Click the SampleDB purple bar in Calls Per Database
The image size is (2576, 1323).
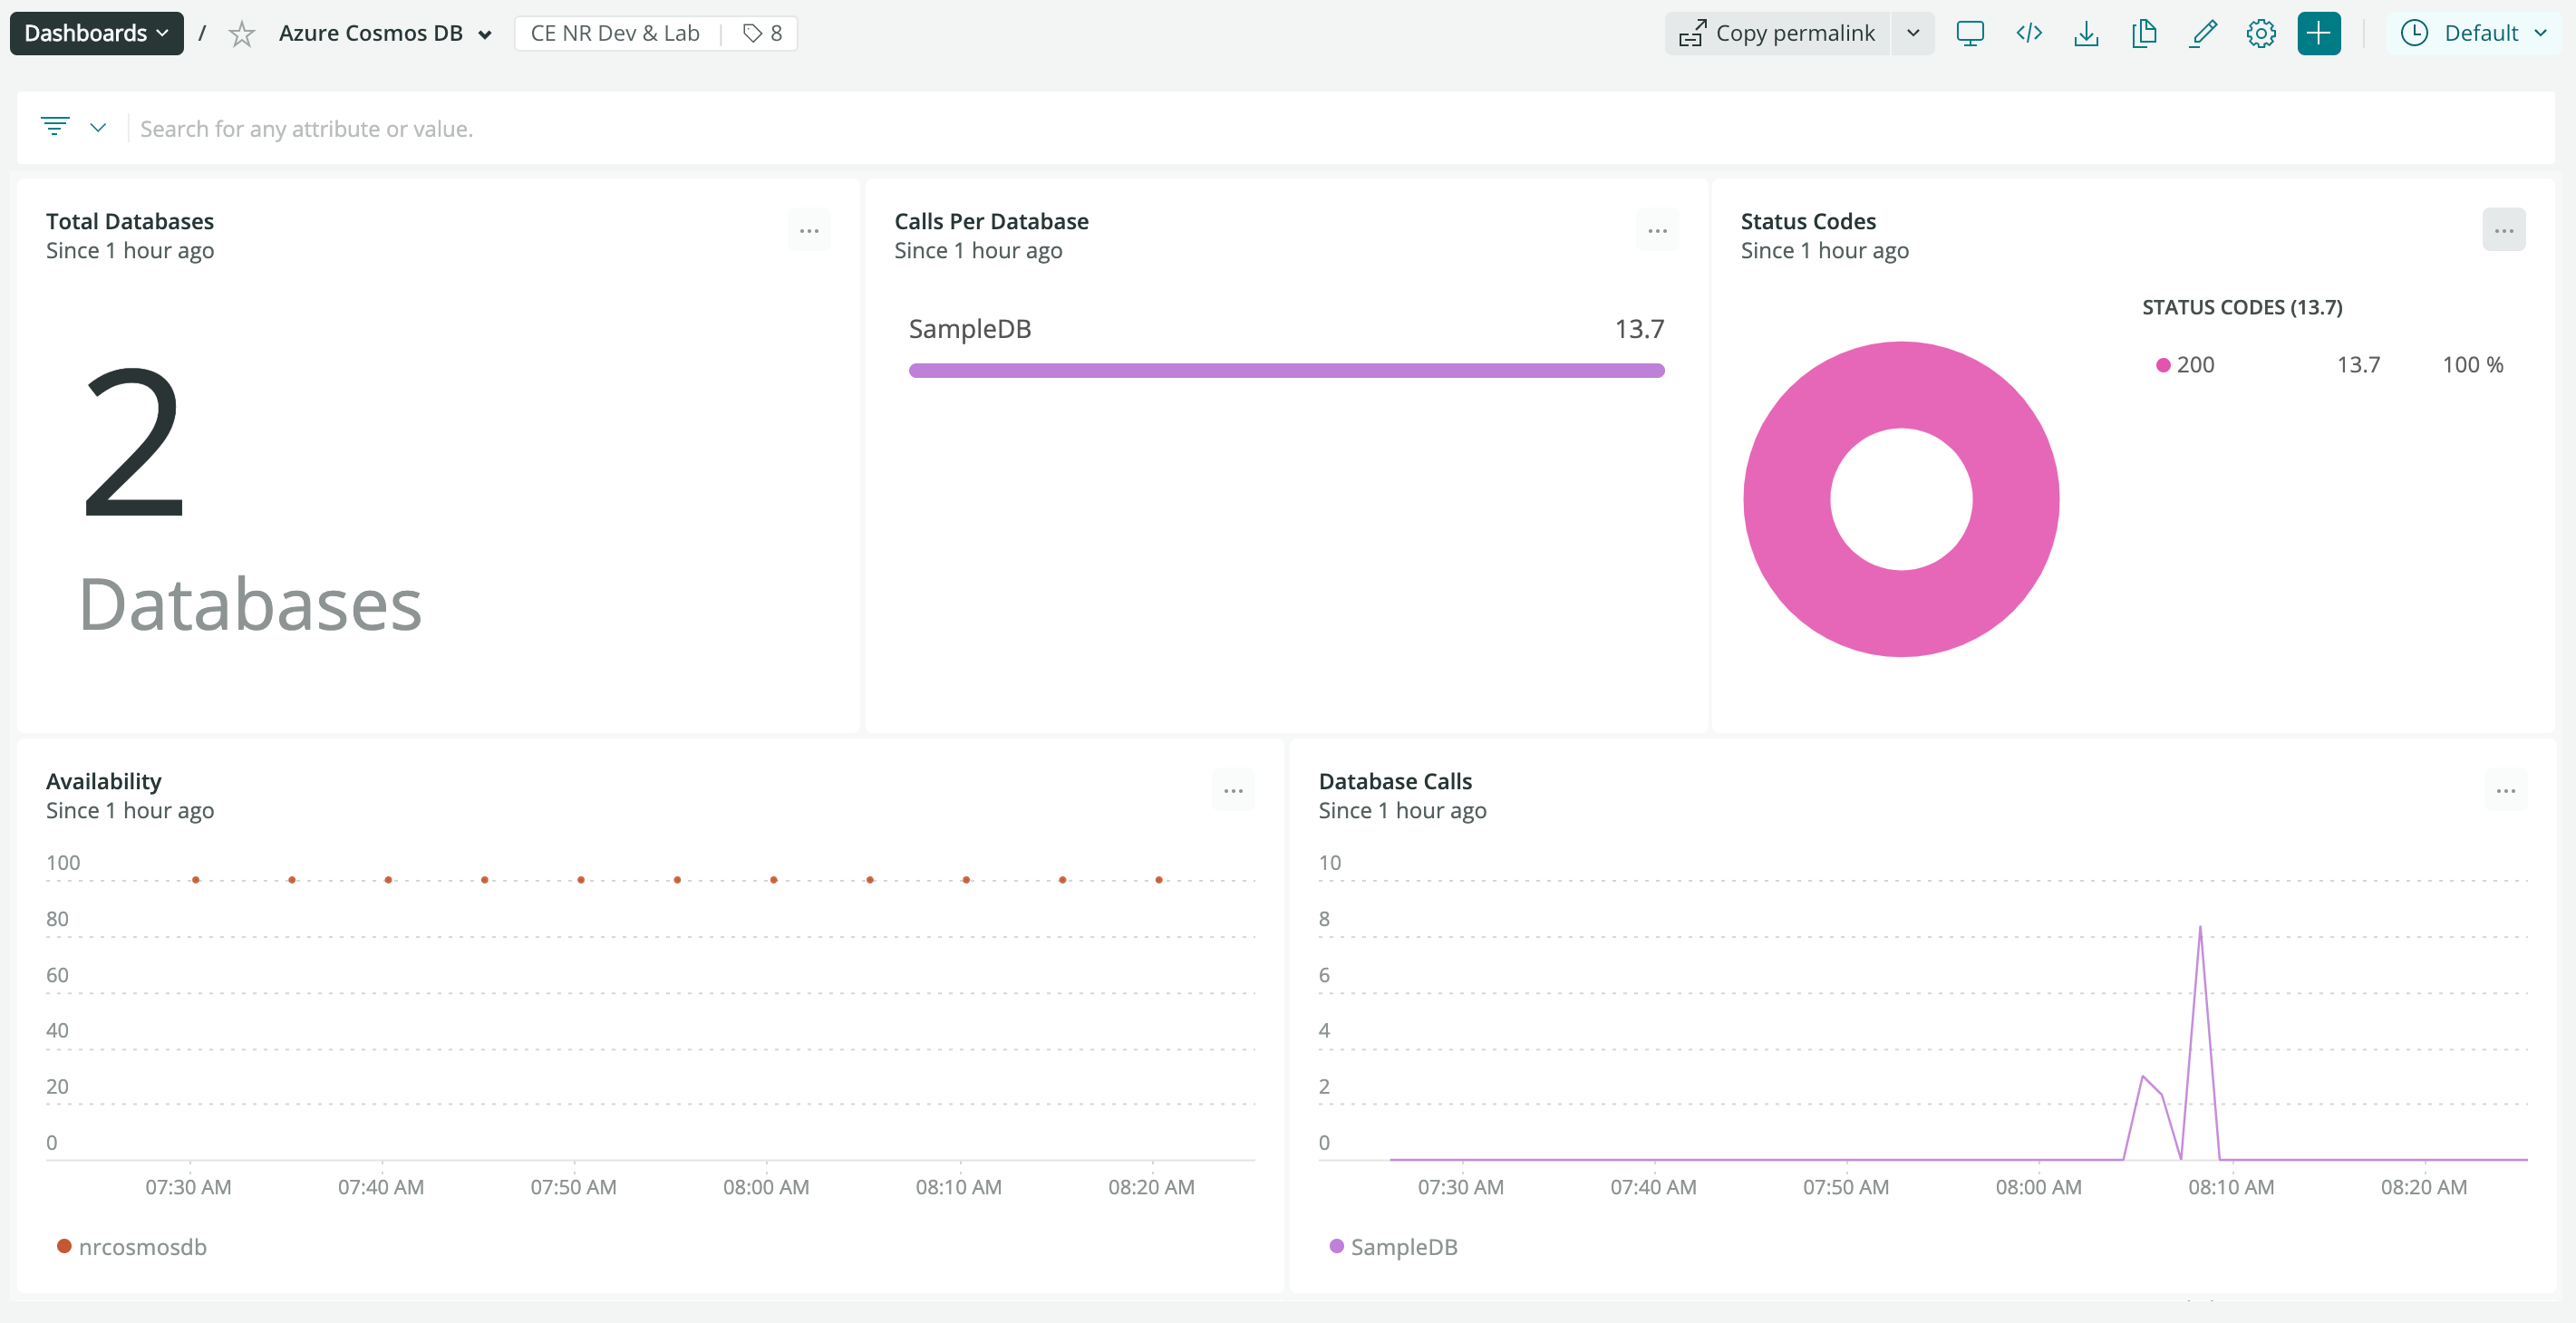click(1286, 371)
